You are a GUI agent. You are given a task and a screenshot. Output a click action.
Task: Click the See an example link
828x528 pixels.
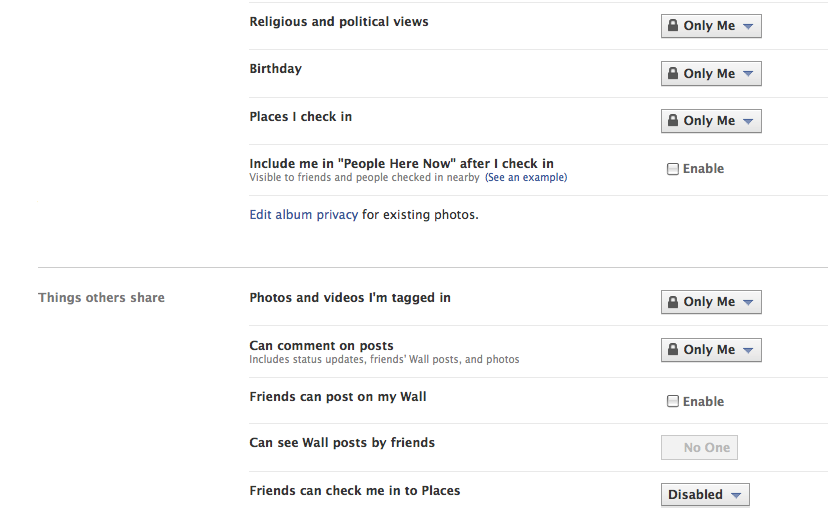tap(526, 177)
